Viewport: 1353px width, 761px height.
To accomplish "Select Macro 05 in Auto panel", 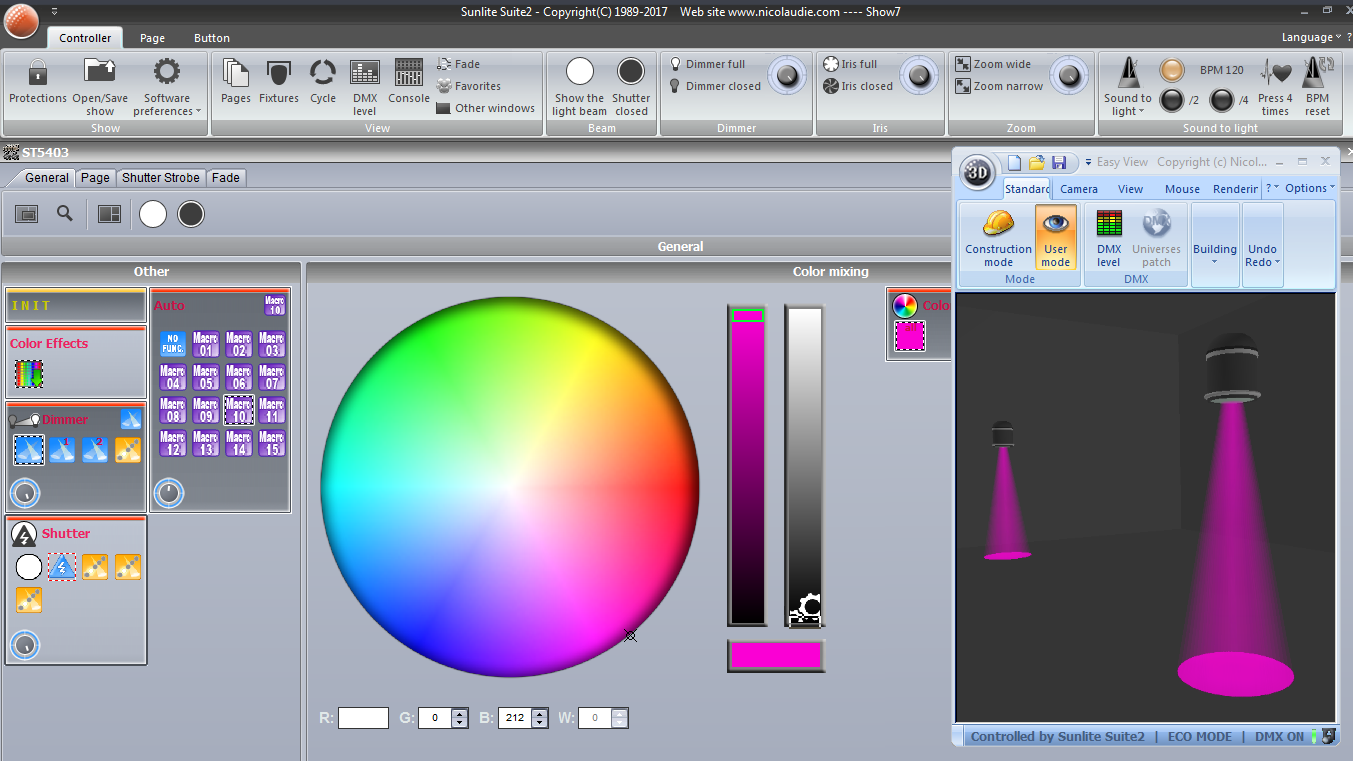I will 205,377.
